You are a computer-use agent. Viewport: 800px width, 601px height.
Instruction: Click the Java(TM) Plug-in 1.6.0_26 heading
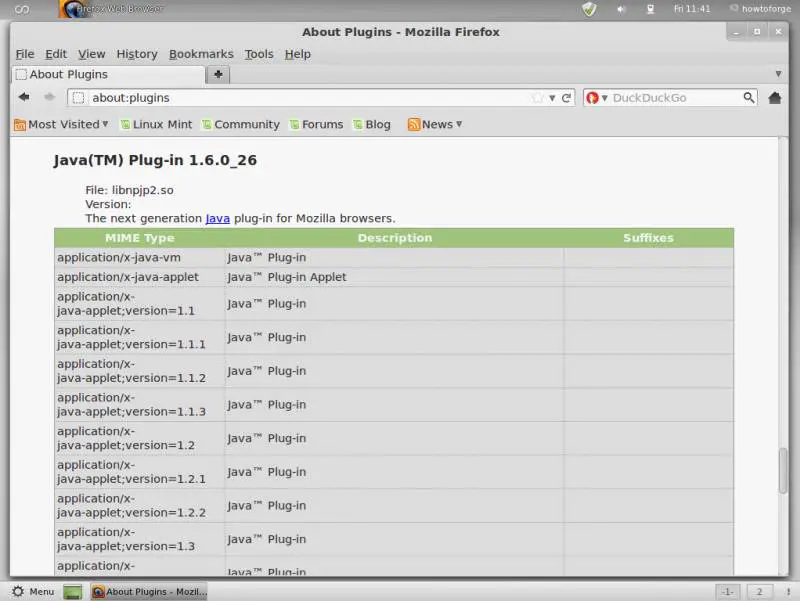point(155,160)
